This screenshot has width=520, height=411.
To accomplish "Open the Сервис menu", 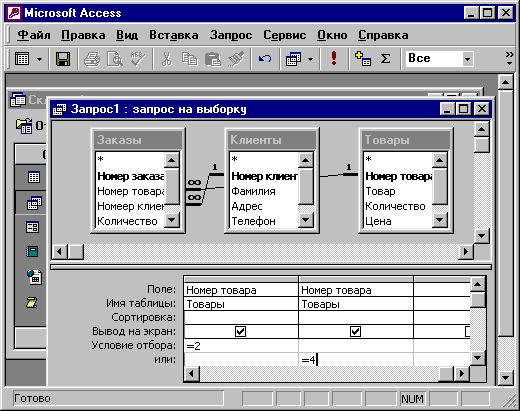I will click(x=285, y=35).
